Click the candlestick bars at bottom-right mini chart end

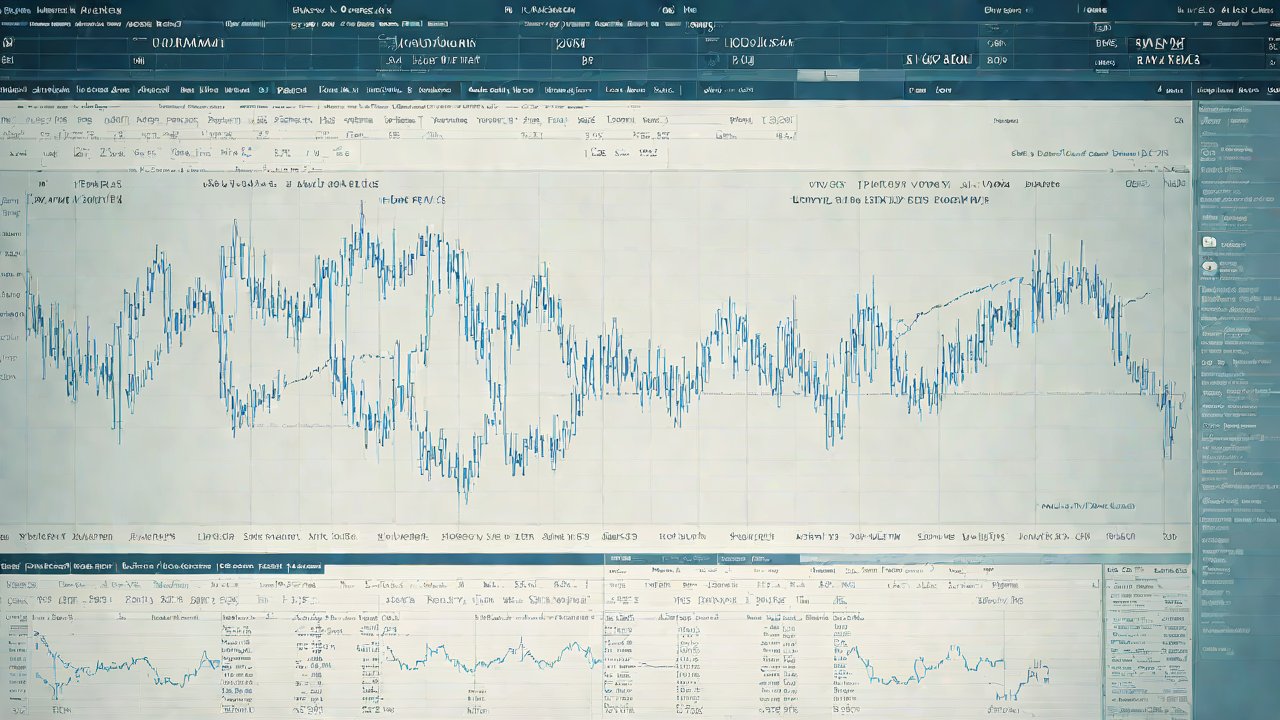coord(1030,680)
